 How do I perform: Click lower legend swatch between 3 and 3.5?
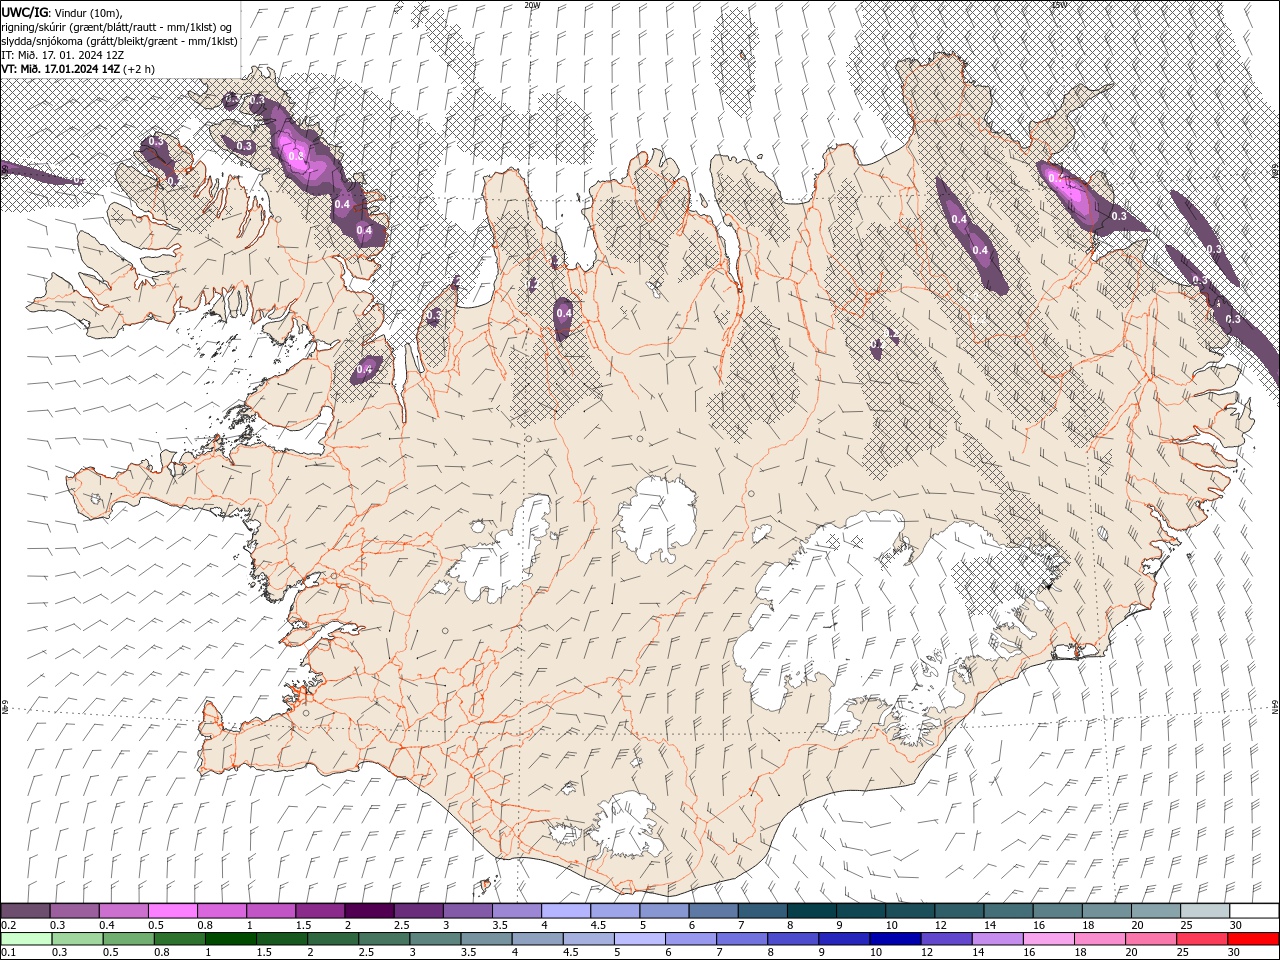[x=434, y=939]
